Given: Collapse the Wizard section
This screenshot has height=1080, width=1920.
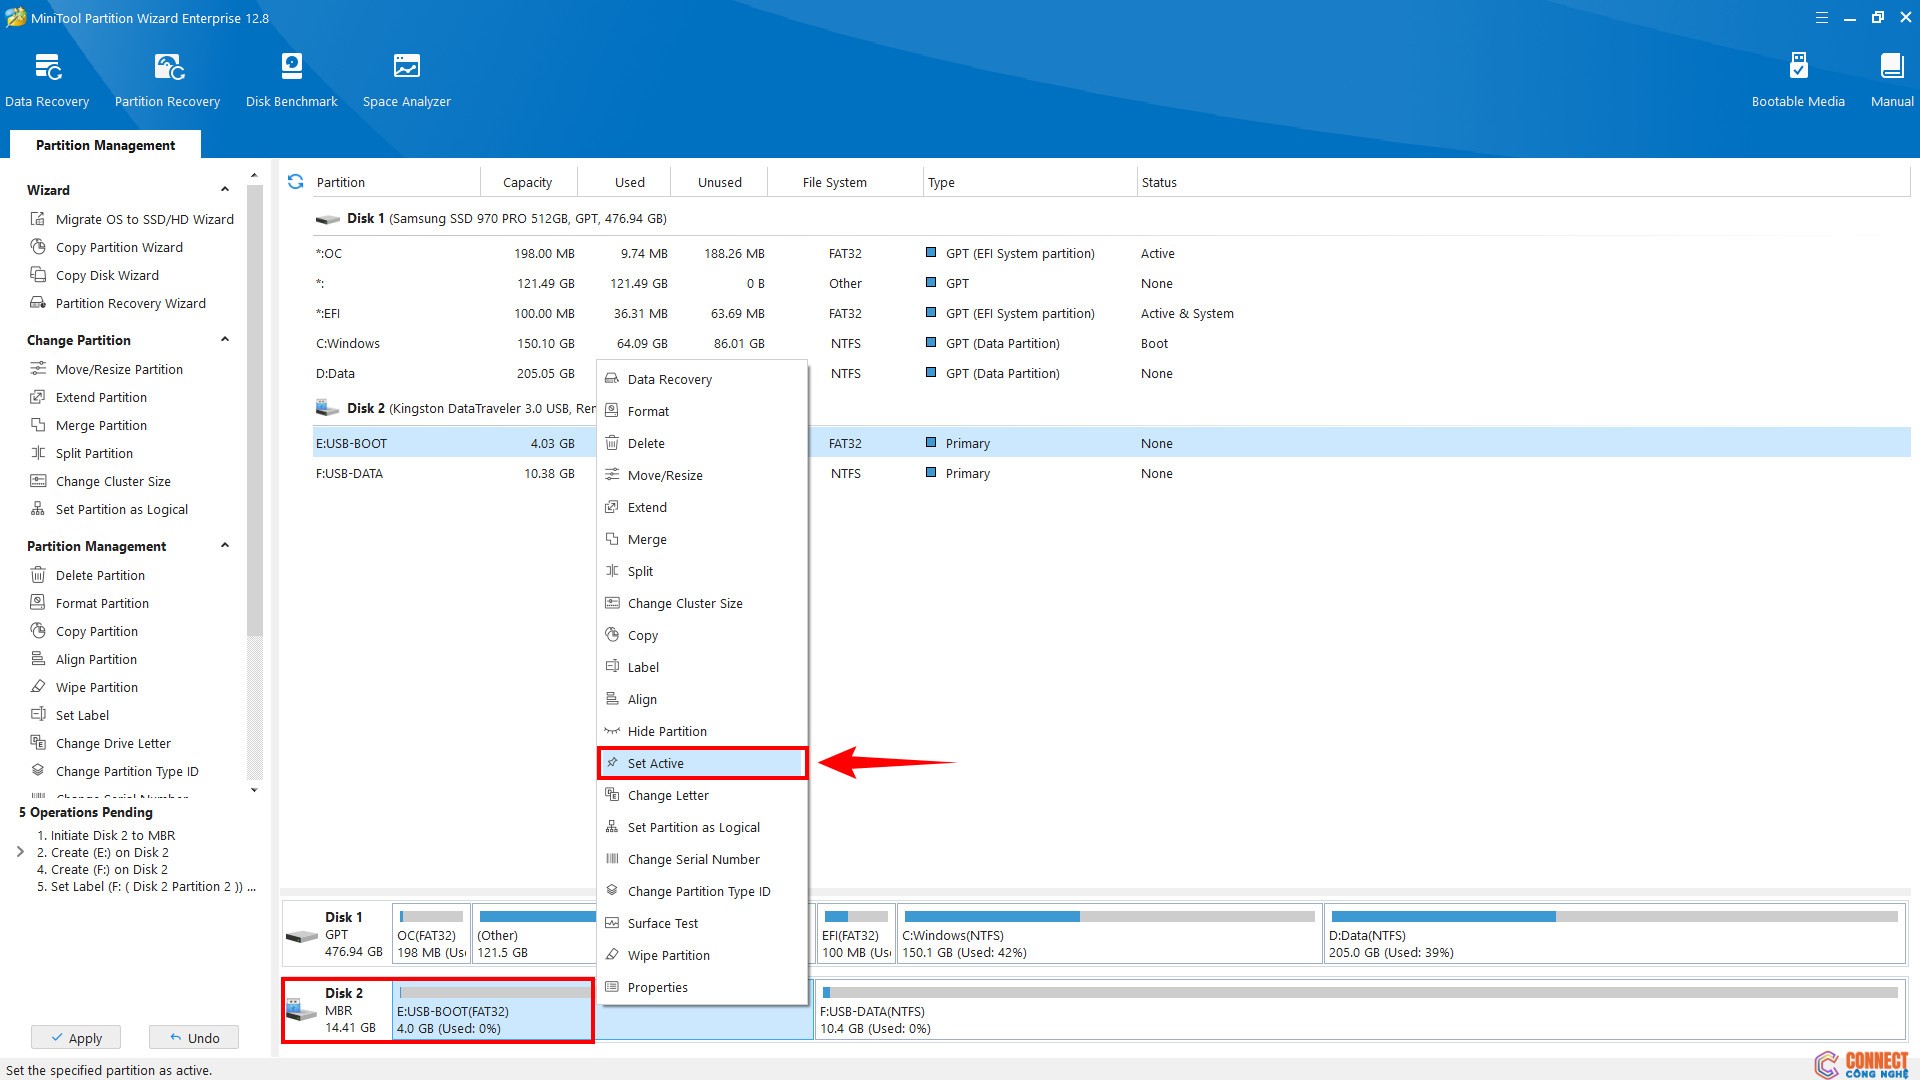Looking at the screenshot, I should (x=225, y=190).
